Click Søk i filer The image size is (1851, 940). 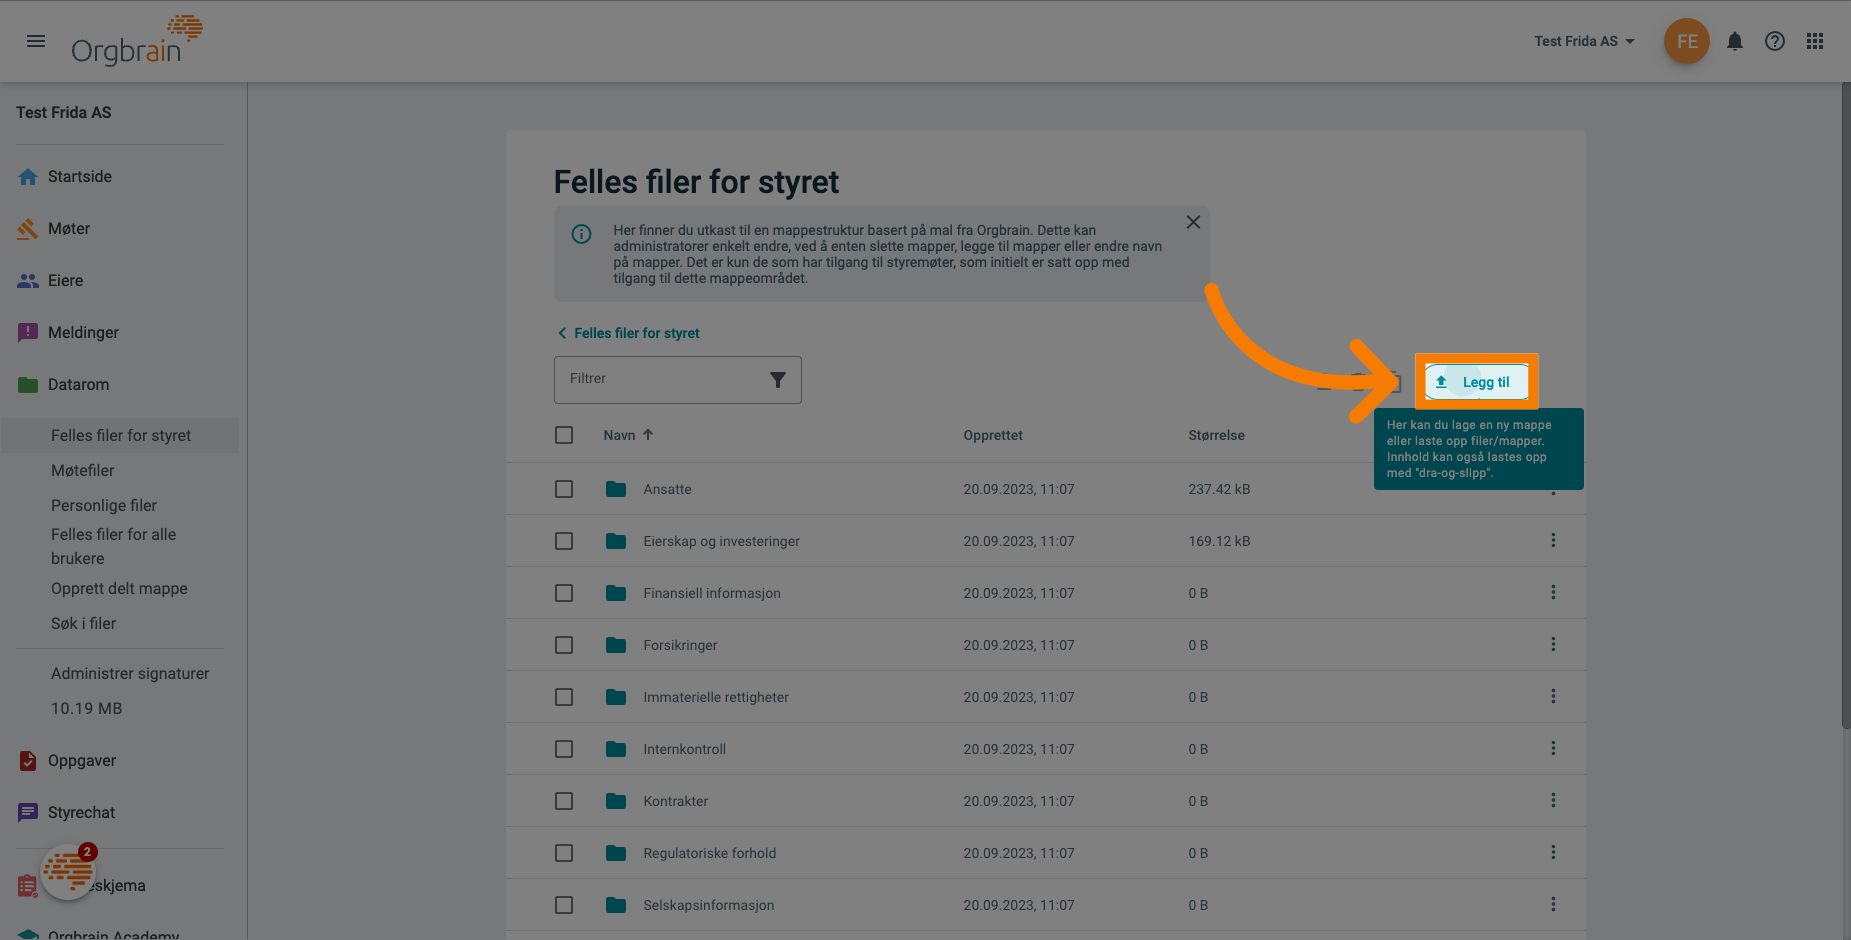pos(84,623)
